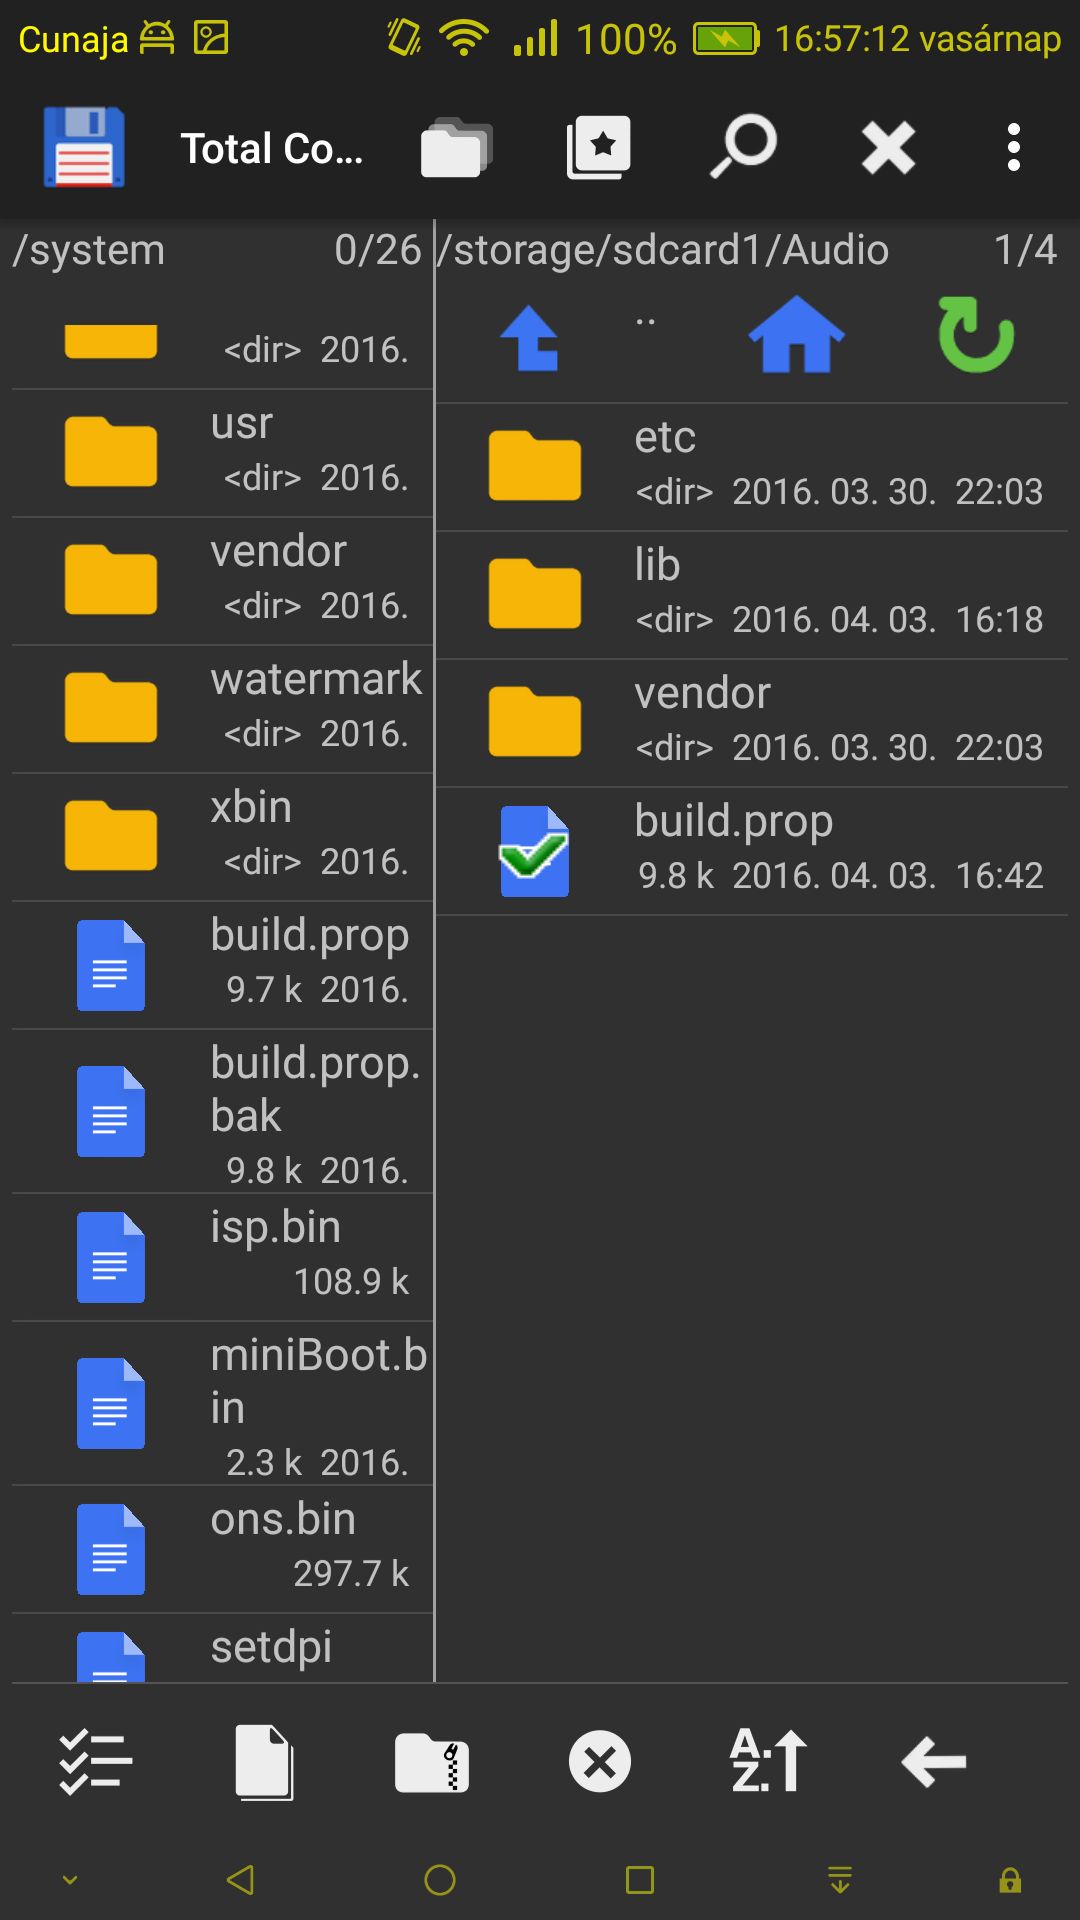Tap the copy/move file icon

point(265,1762)
